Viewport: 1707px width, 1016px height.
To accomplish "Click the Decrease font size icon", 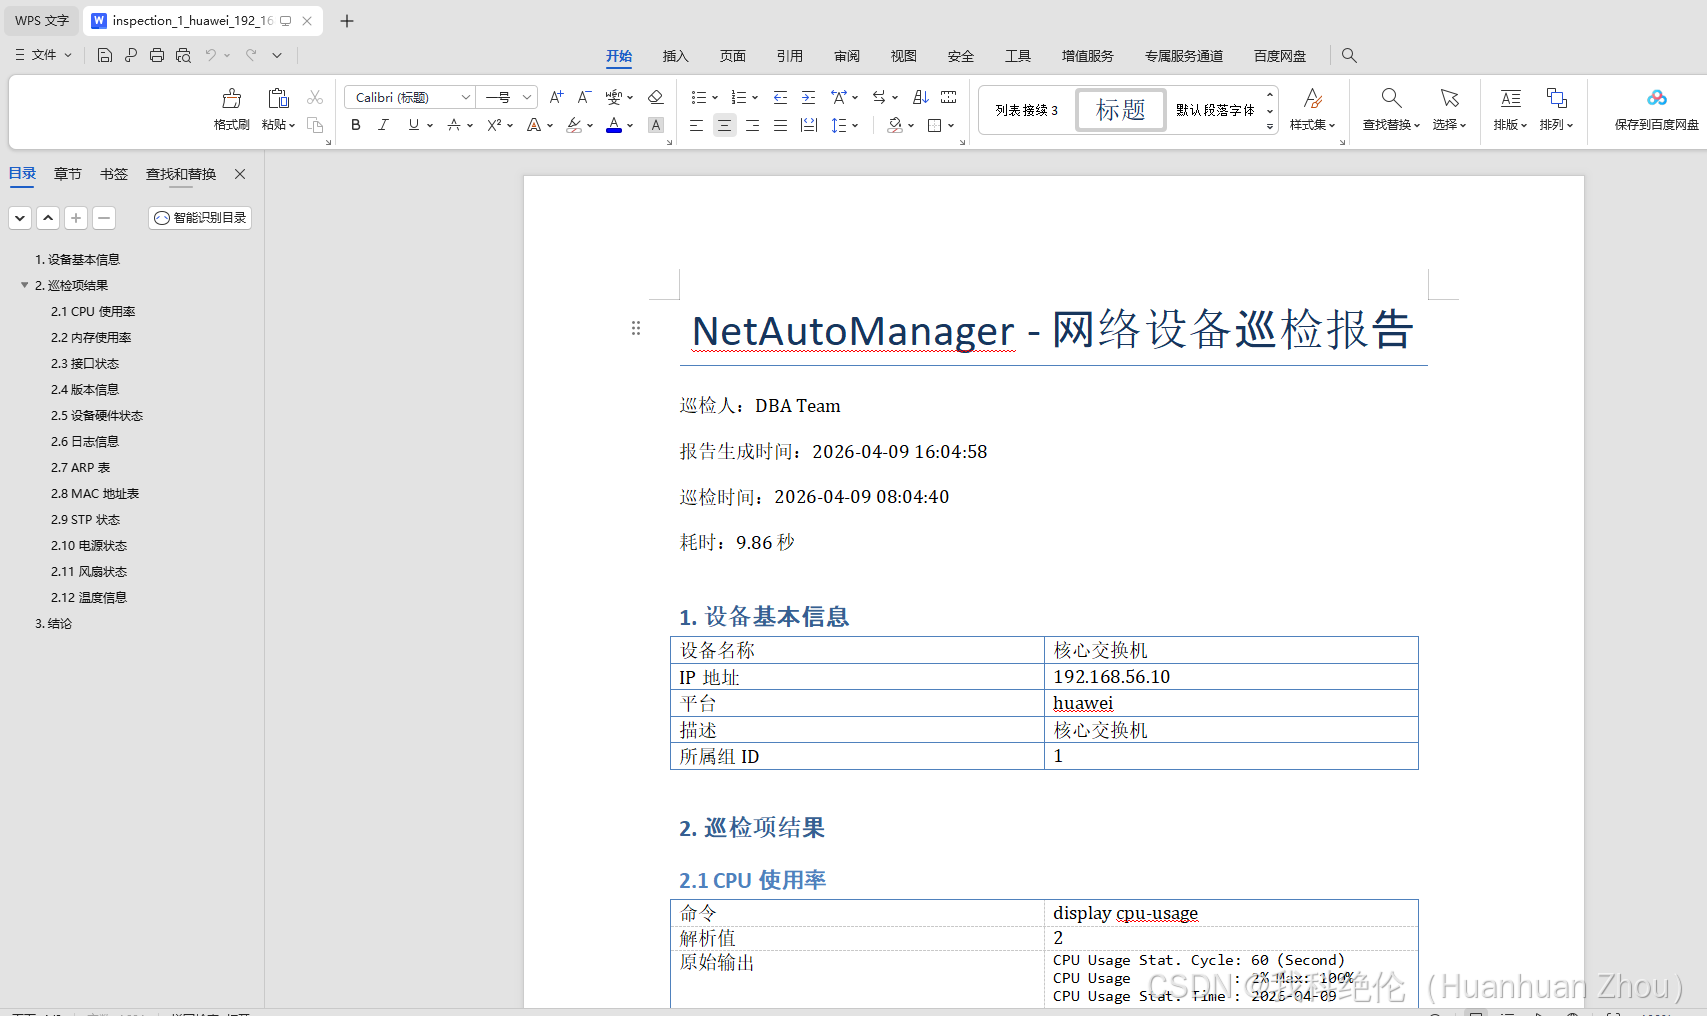I will point(585,97).
